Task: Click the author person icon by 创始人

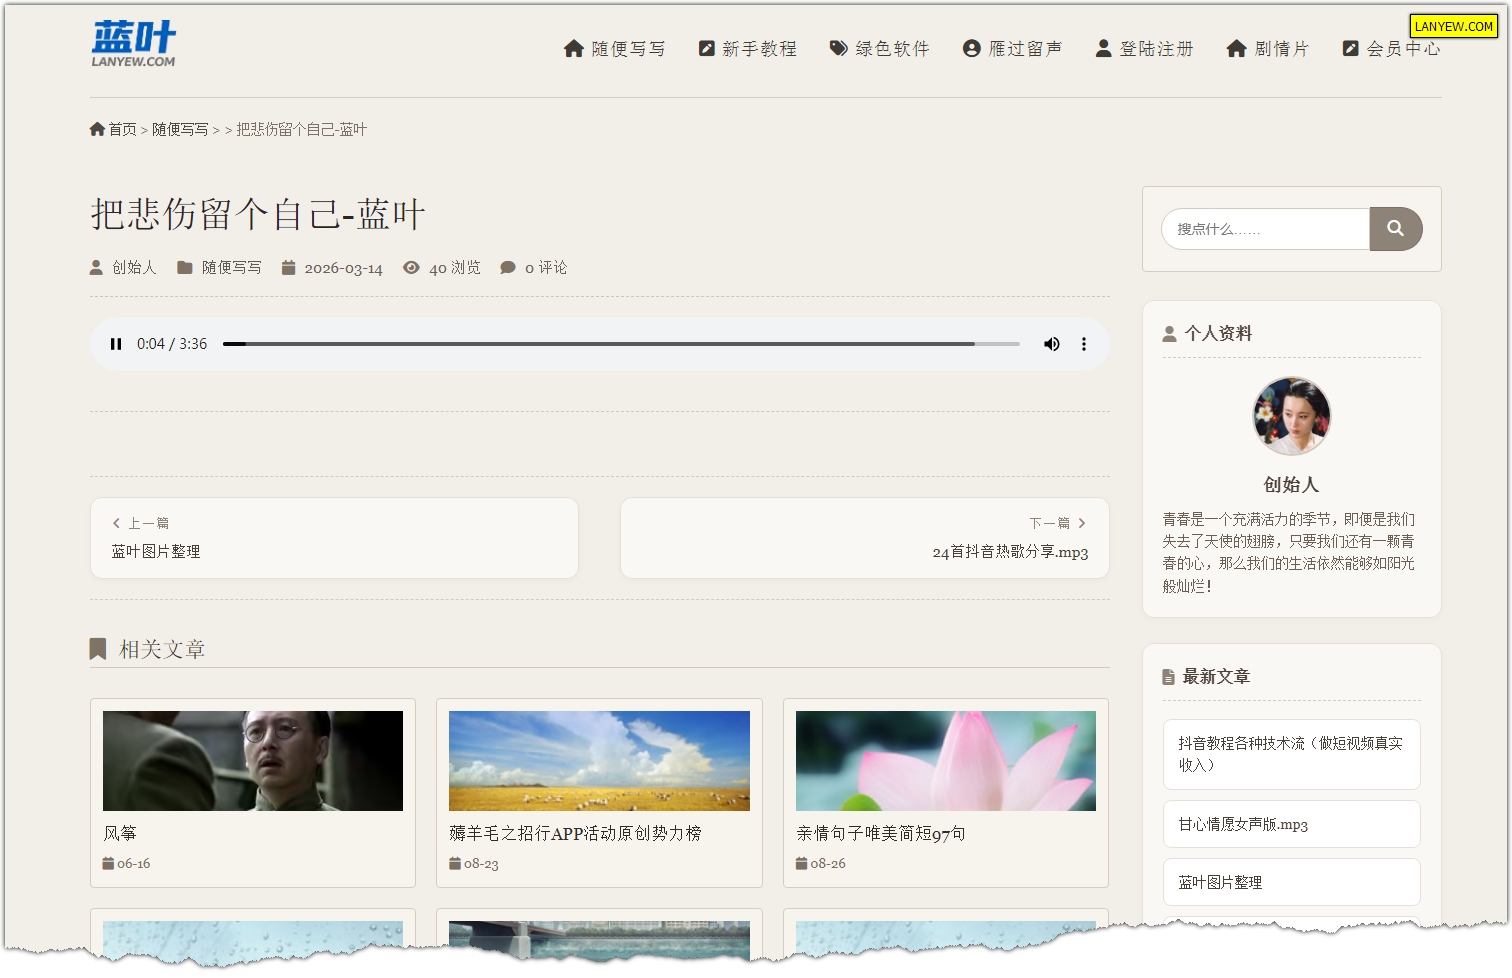Action: pos(97,268)
